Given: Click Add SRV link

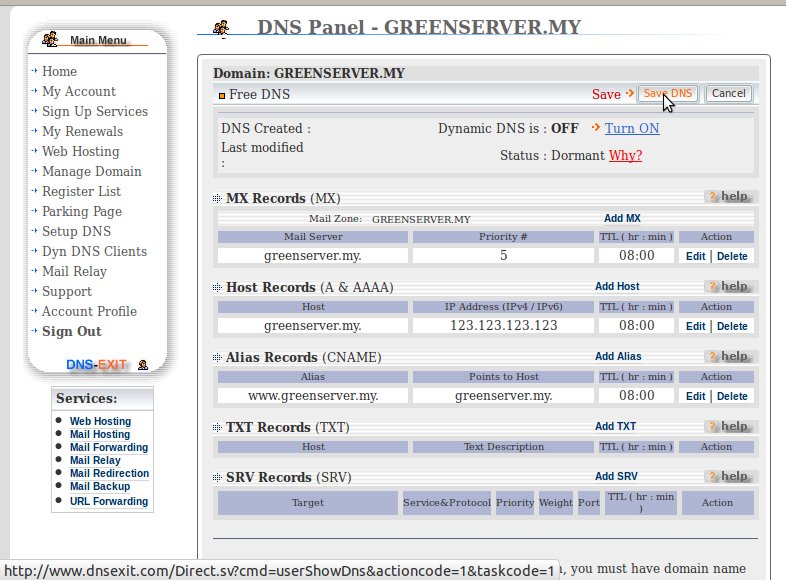Looking at the screenshot, I should pyautogui.click(x=616, y=476).
